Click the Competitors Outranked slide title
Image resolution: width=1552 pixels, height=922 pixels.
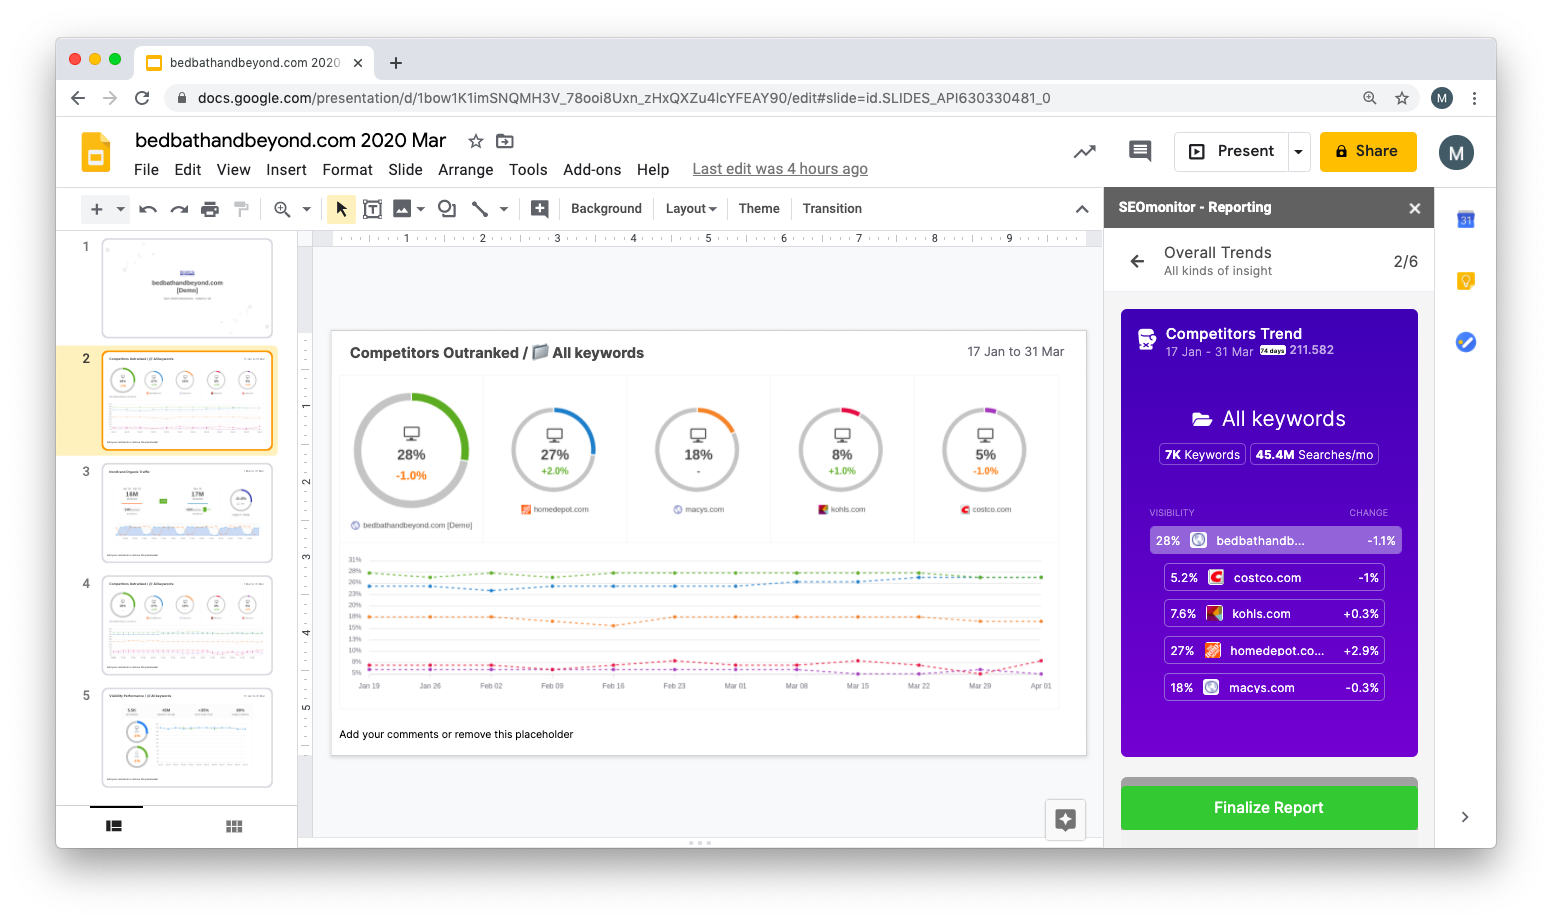(x=497, y=353)
